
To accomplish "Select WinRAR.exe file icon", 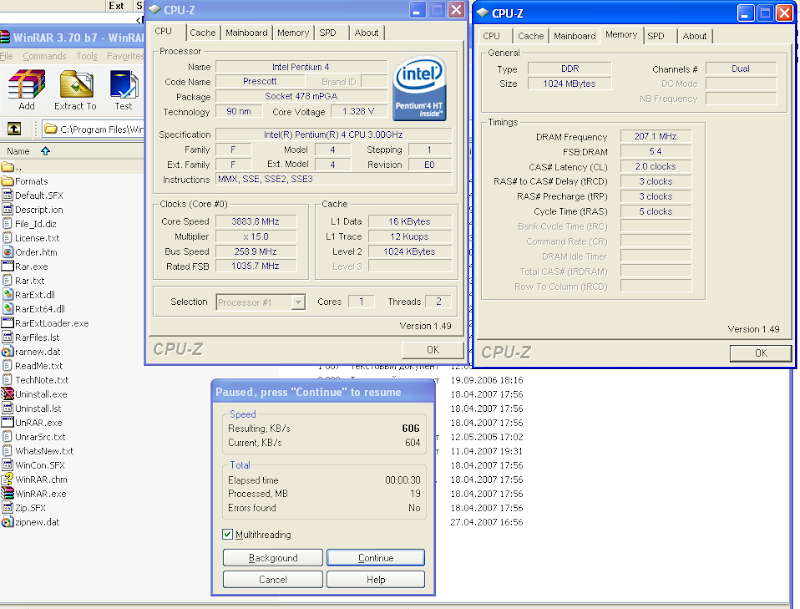I will coord(7,493).
